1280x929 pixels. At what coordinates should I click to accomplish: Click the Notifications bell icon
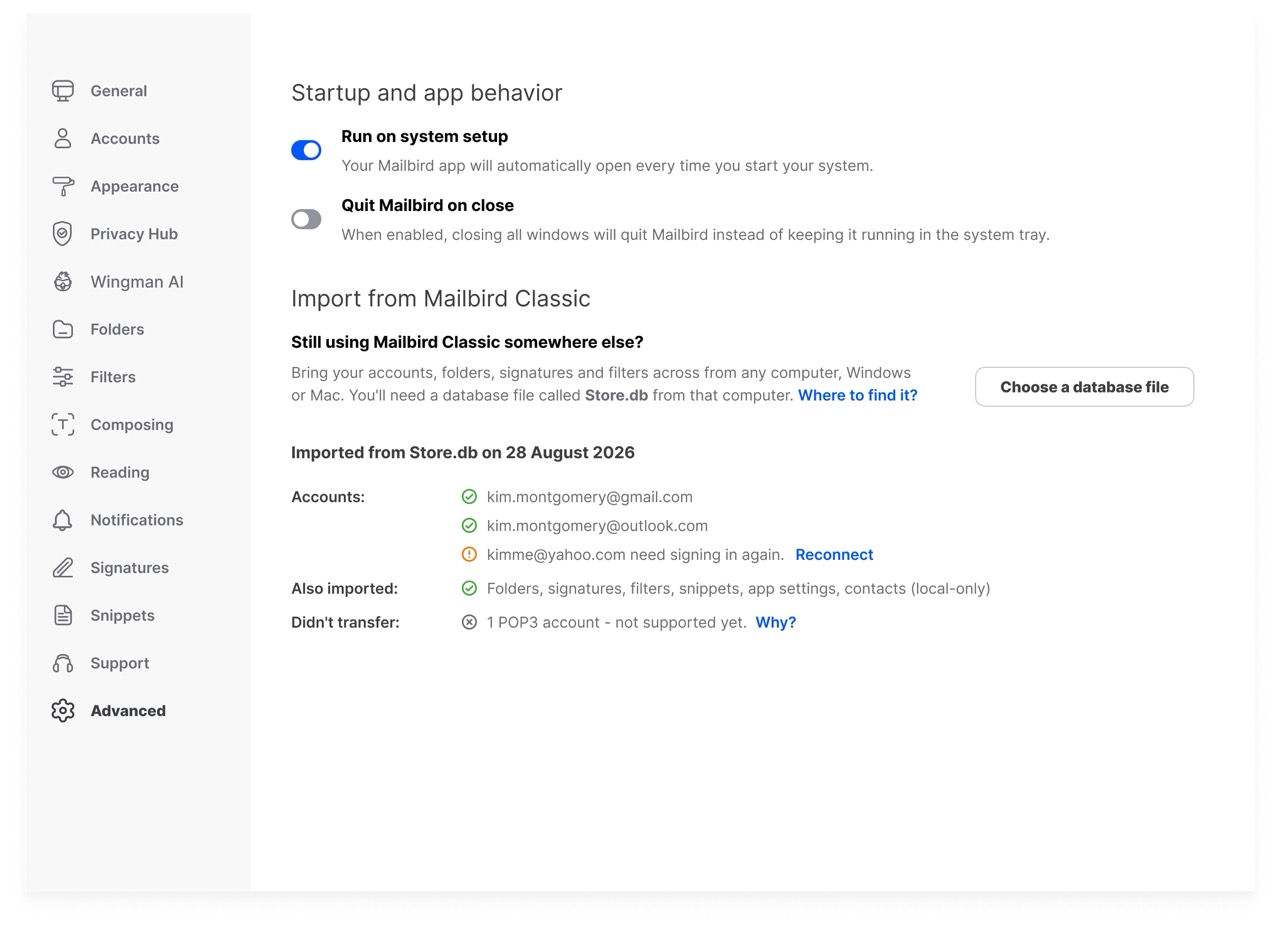pos(63,520)
